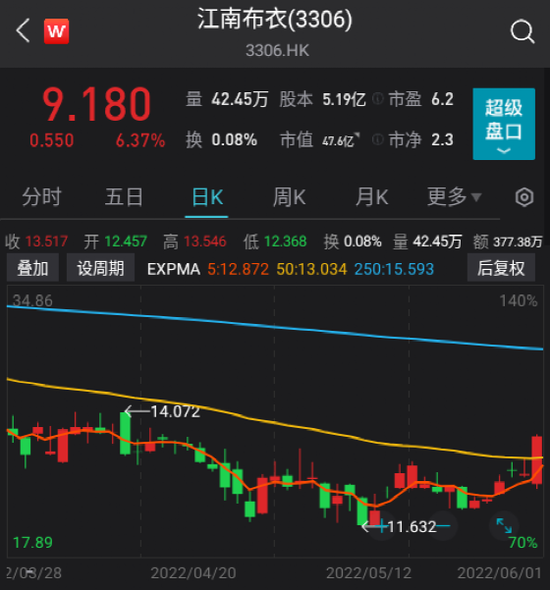
Task: Expand the 市值 47.6亿 detail arrow
Action: coord(357,135)
